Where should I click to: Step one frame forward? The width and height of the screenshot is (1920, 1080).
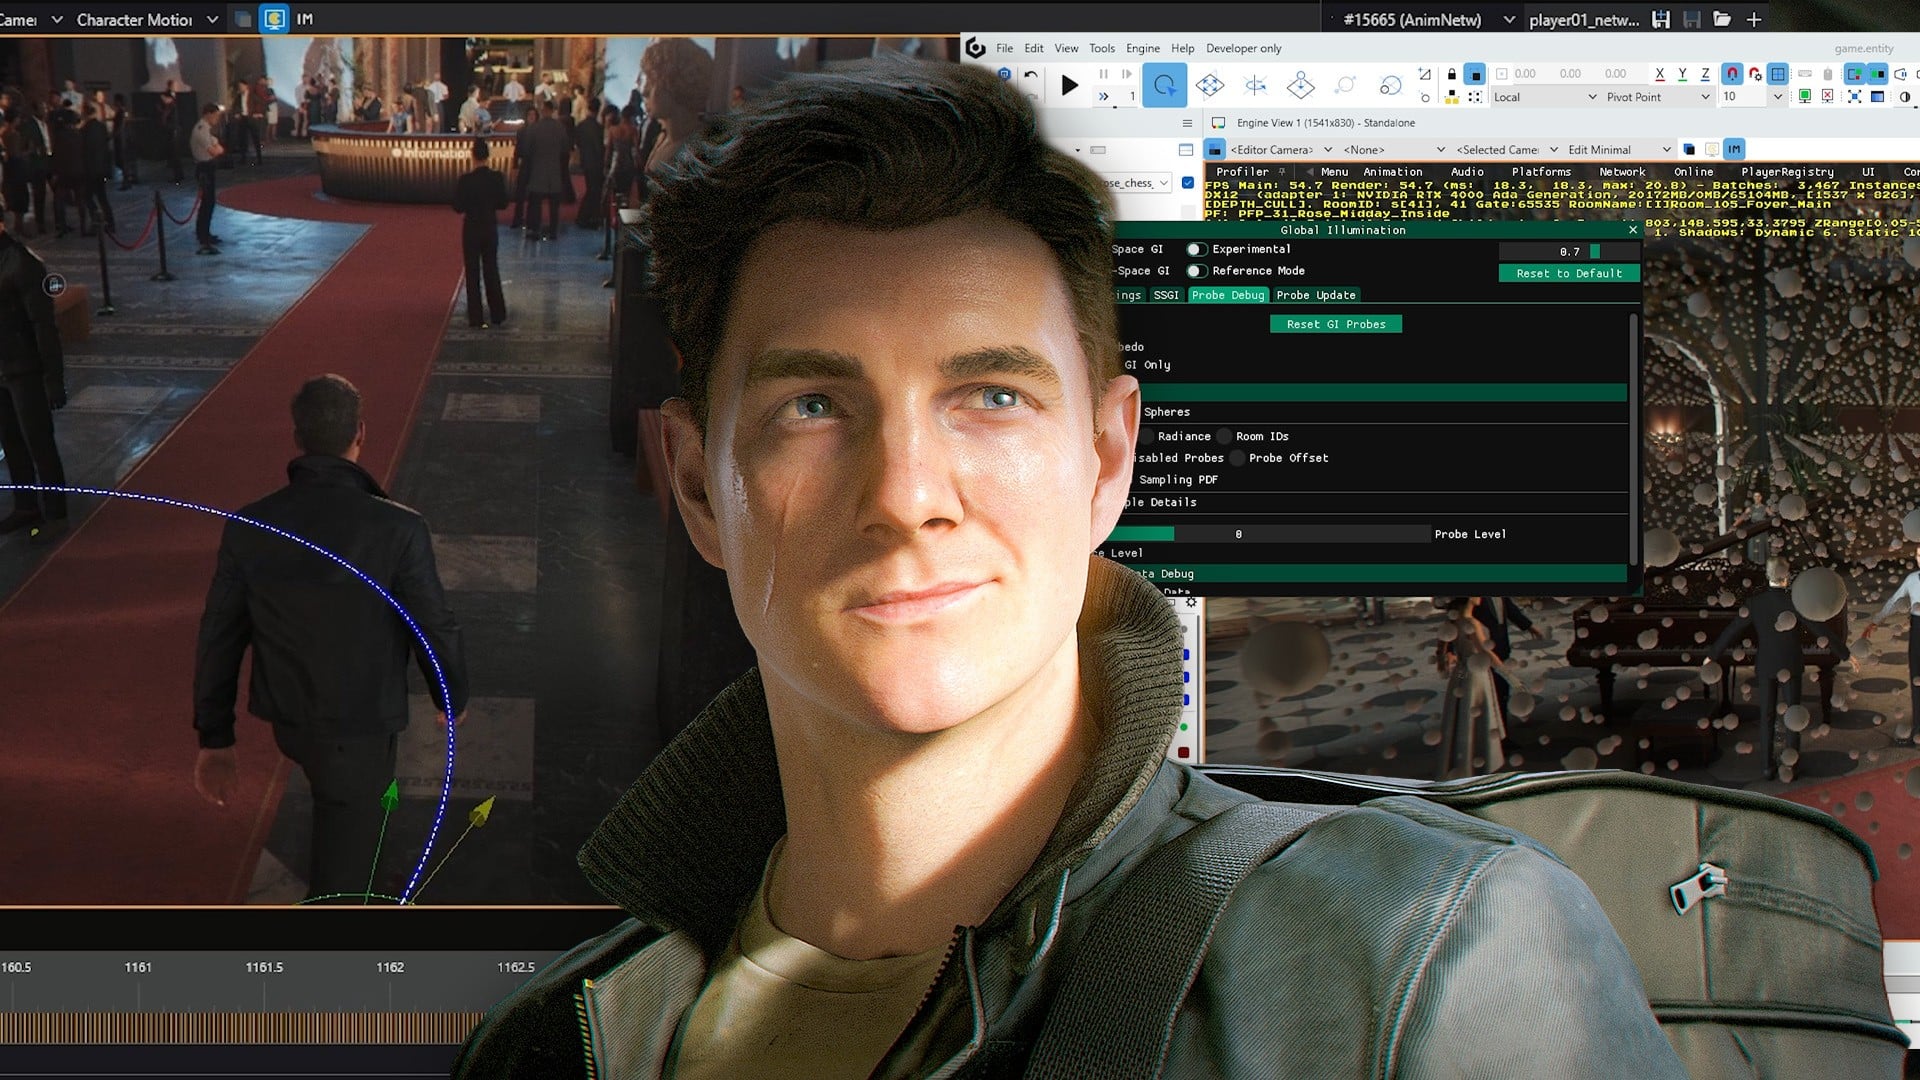pyautogui.click(x=1126, y=74)
